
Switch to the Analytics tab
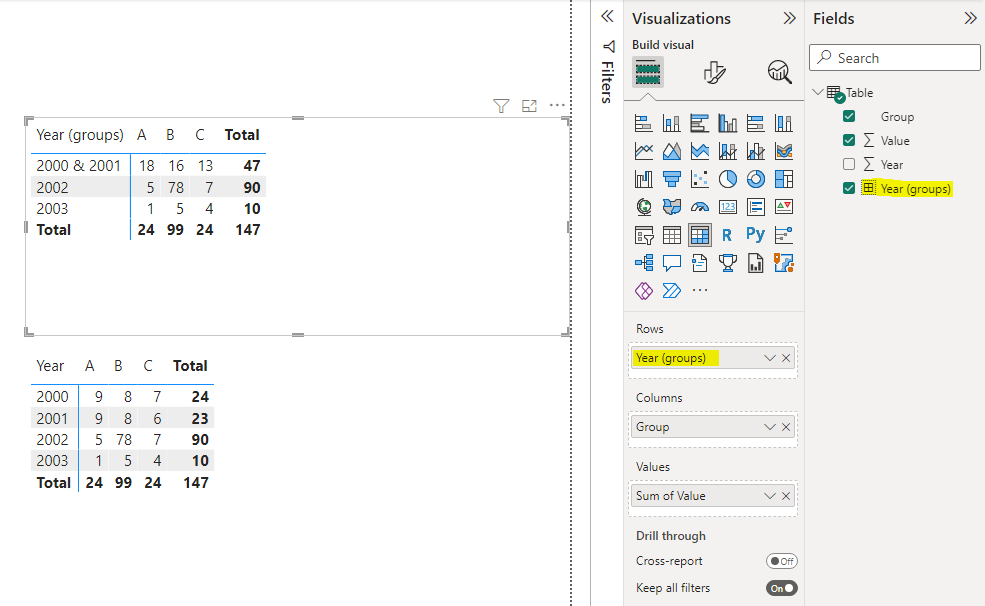coord(780,72)
